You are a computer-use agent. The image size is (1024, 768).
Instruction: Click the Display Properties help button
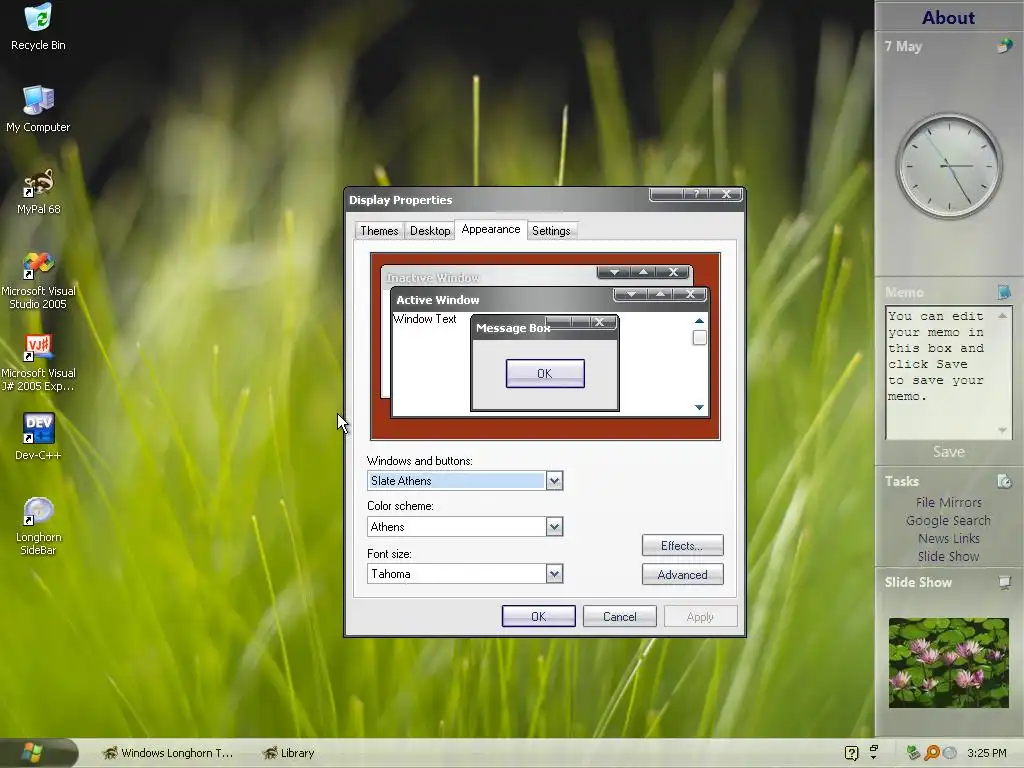point(696,194)
